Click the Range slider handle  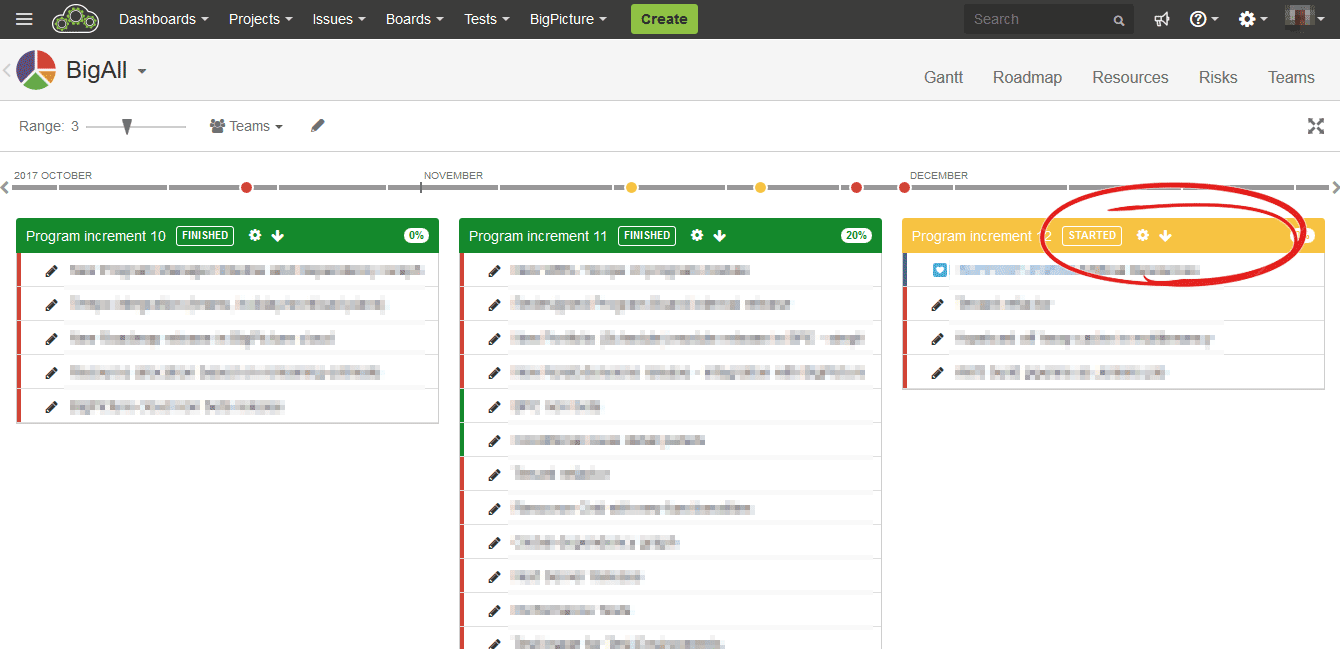(127, 126)
